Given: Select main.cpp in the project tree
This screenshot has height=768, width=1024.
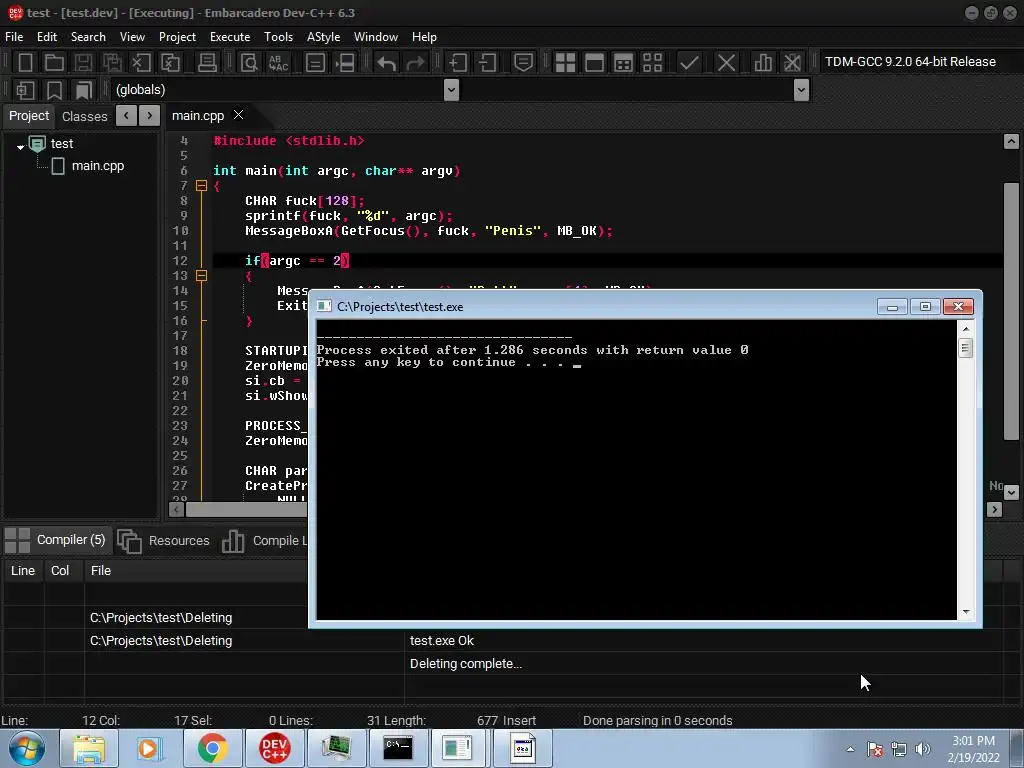Looking at the screenshot, I should pyautogui.click(x=97, y=166).
